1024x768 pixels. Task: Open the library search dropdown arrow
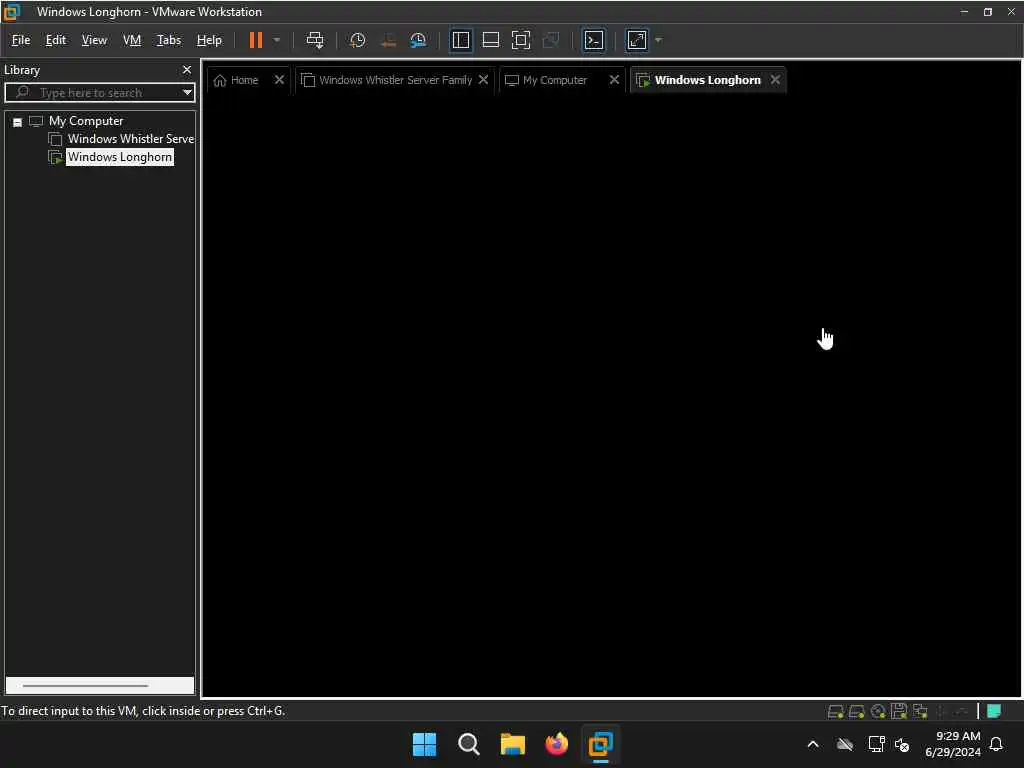tap(187, 93)
